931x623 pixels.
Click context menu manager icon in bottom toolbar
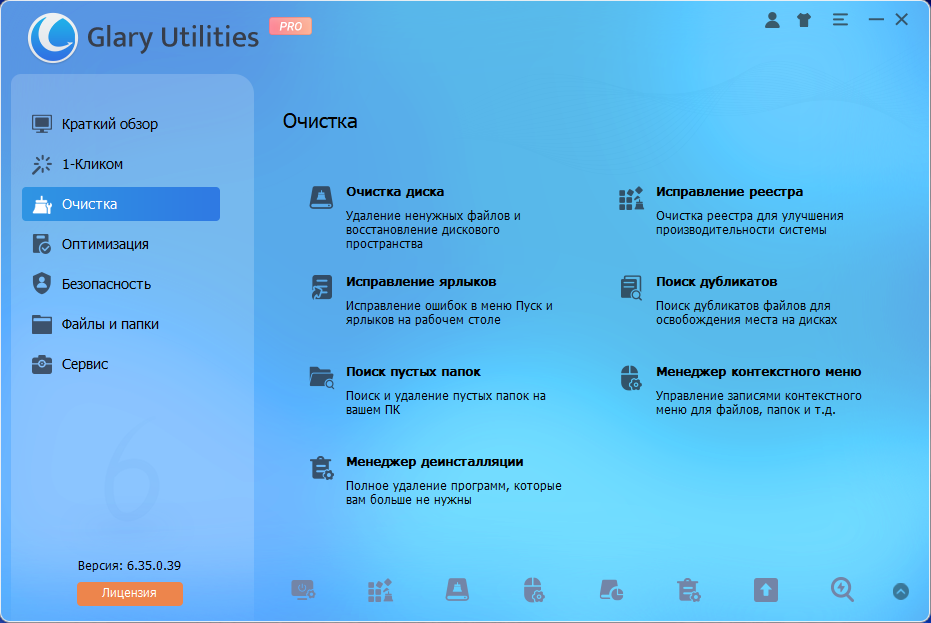pos(534,590)
